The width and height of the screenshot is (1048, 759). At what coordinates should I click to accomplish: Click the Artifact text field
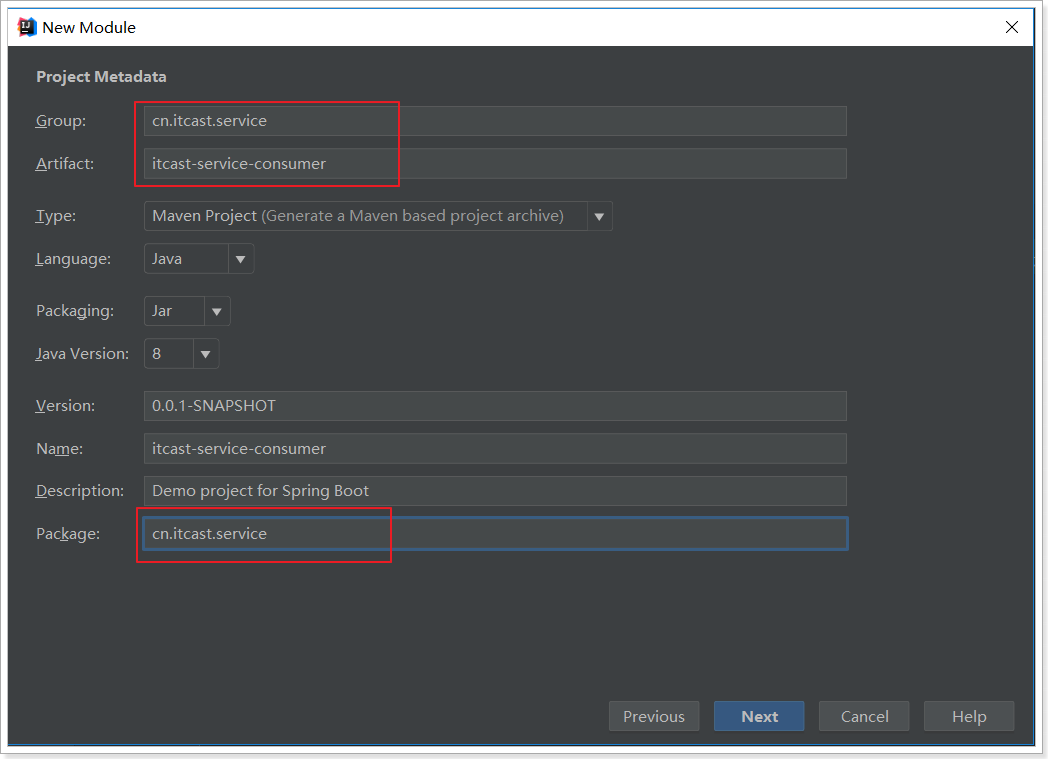(495, 164)
